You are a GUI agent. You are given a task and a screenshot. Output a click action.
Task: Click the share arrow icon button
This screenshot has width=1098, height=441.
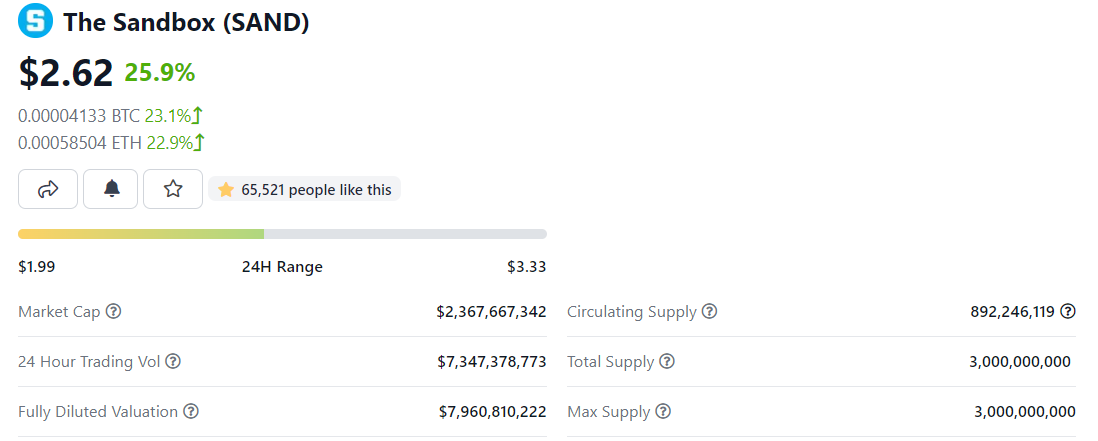pyautogui.click(x=48, y=189)
